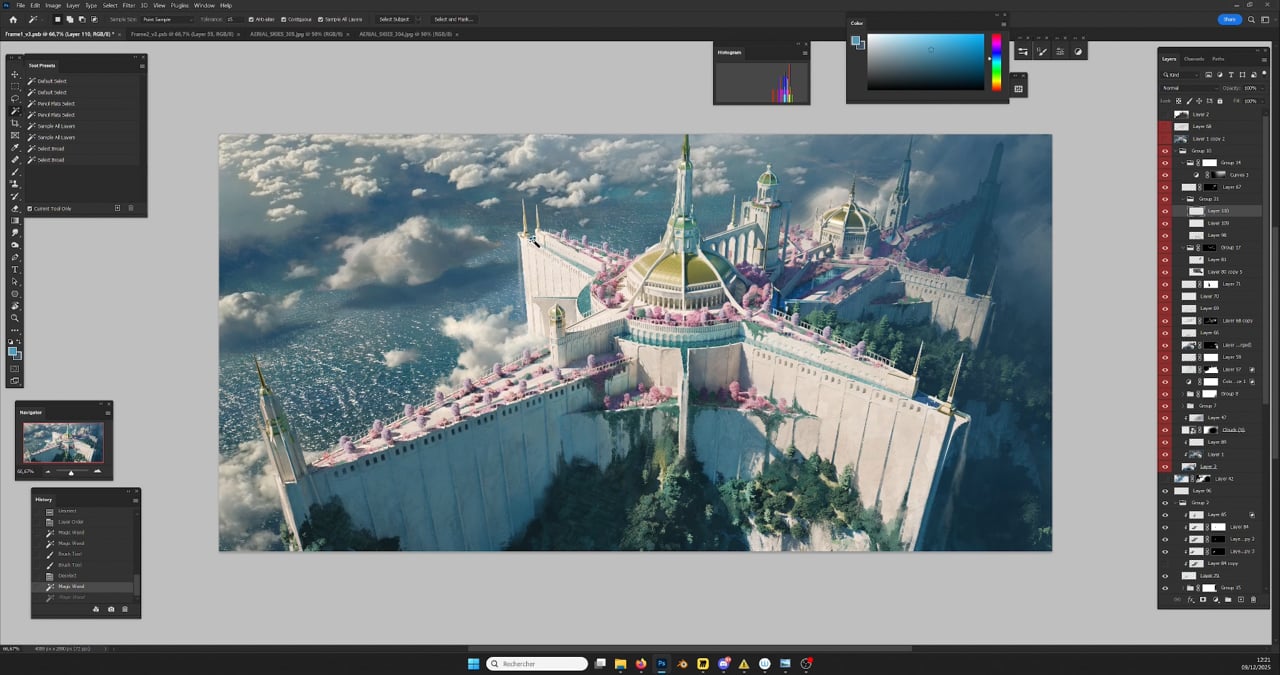The height and width of the screenshot is (675, 1280).
Task: Choose New Selection mode icon
Action: 58,19
